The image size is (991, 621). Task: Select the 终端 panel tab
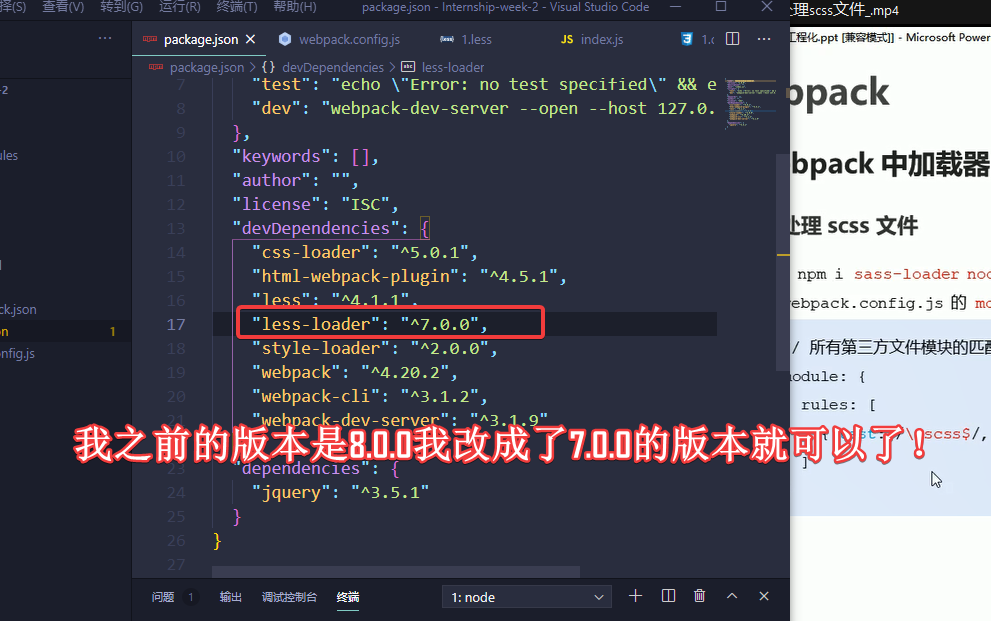pos(348,597)
